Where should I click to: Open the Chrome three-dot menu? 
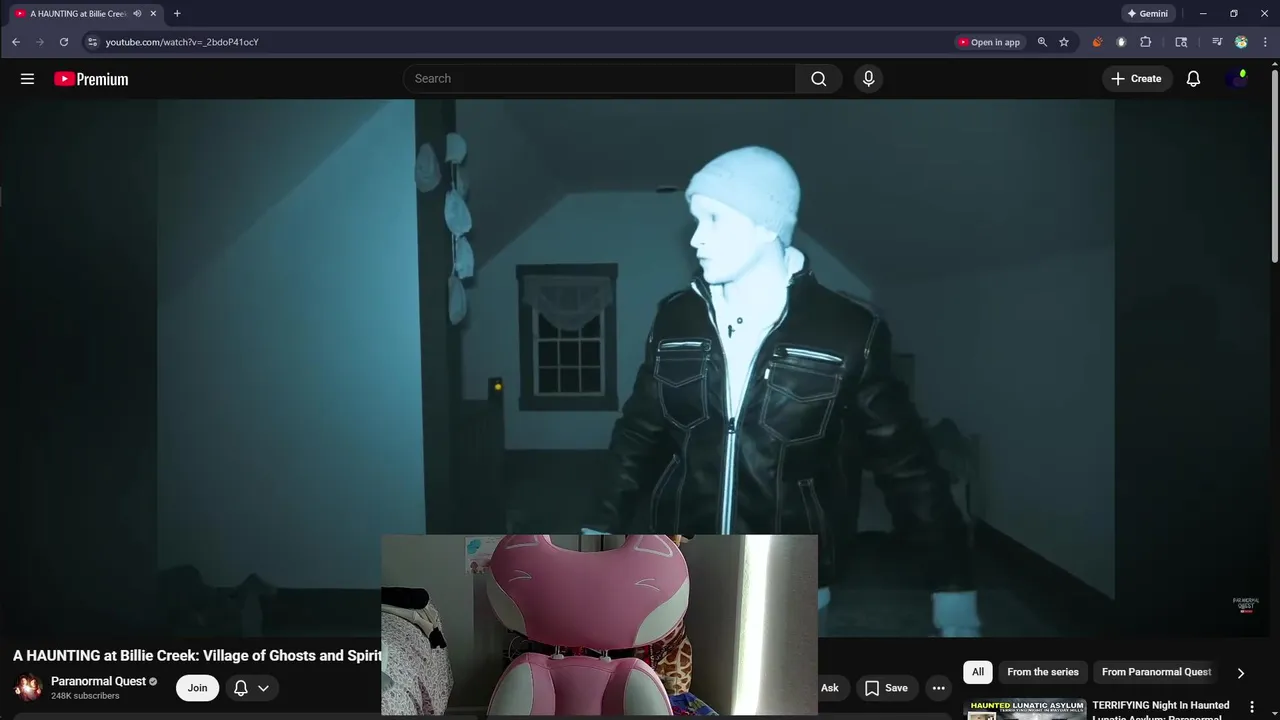(1266, 42)
